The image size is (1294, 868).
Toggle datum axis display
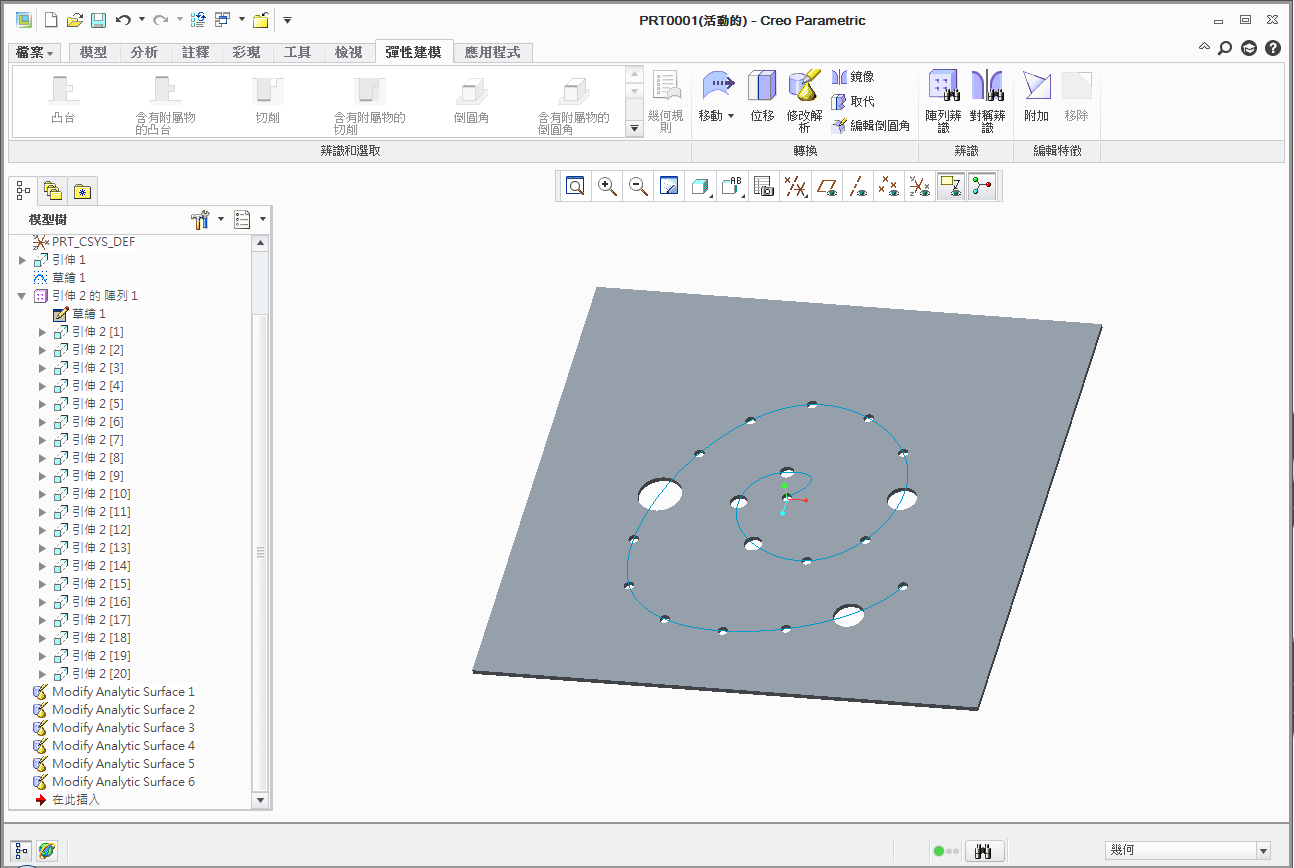click(857, 186)
